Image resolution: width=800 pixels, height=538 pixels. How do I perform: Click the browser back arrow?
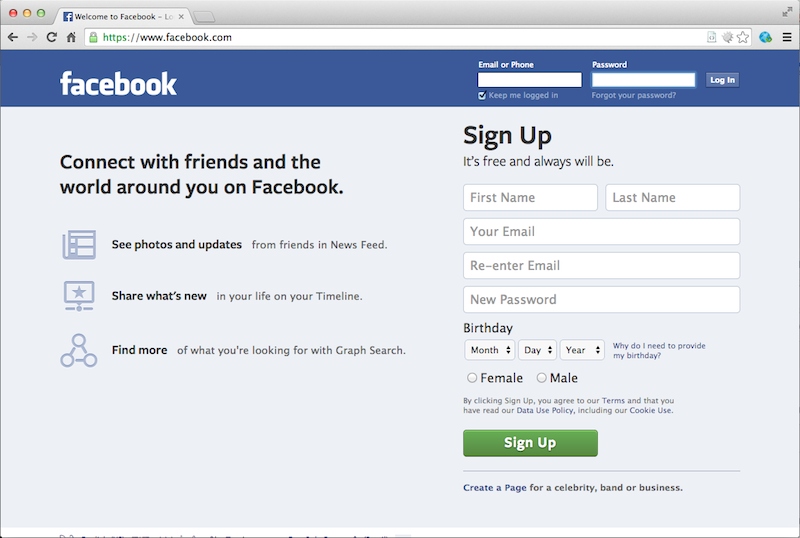click(13, 37)
